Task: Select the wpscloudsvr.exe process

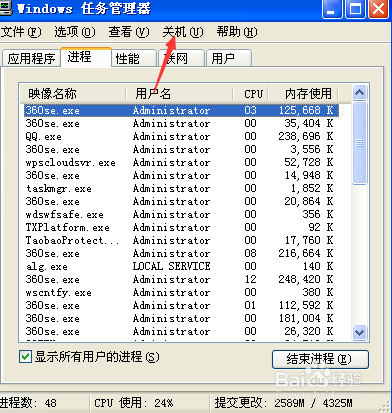Action: tap(181, 162)
